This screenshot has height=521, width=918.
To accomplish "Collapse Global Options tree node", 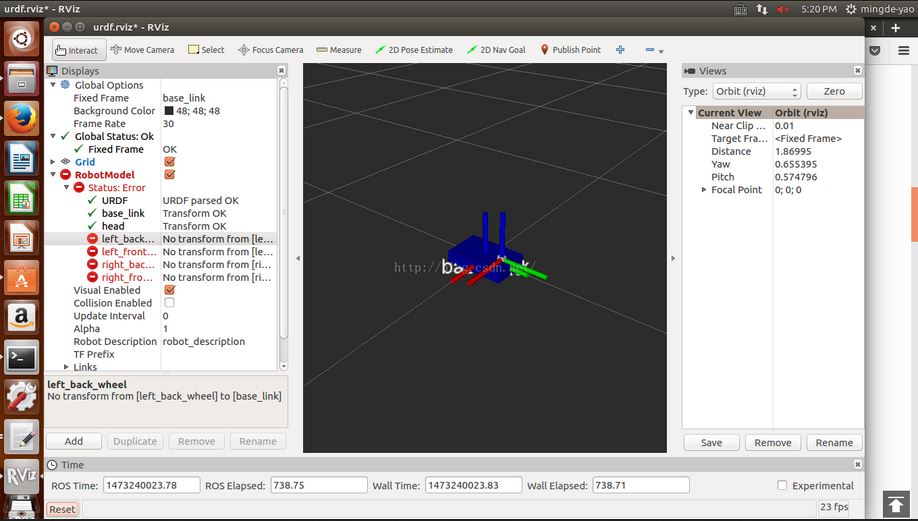I will pyautogui.click(x=53, y=85).
